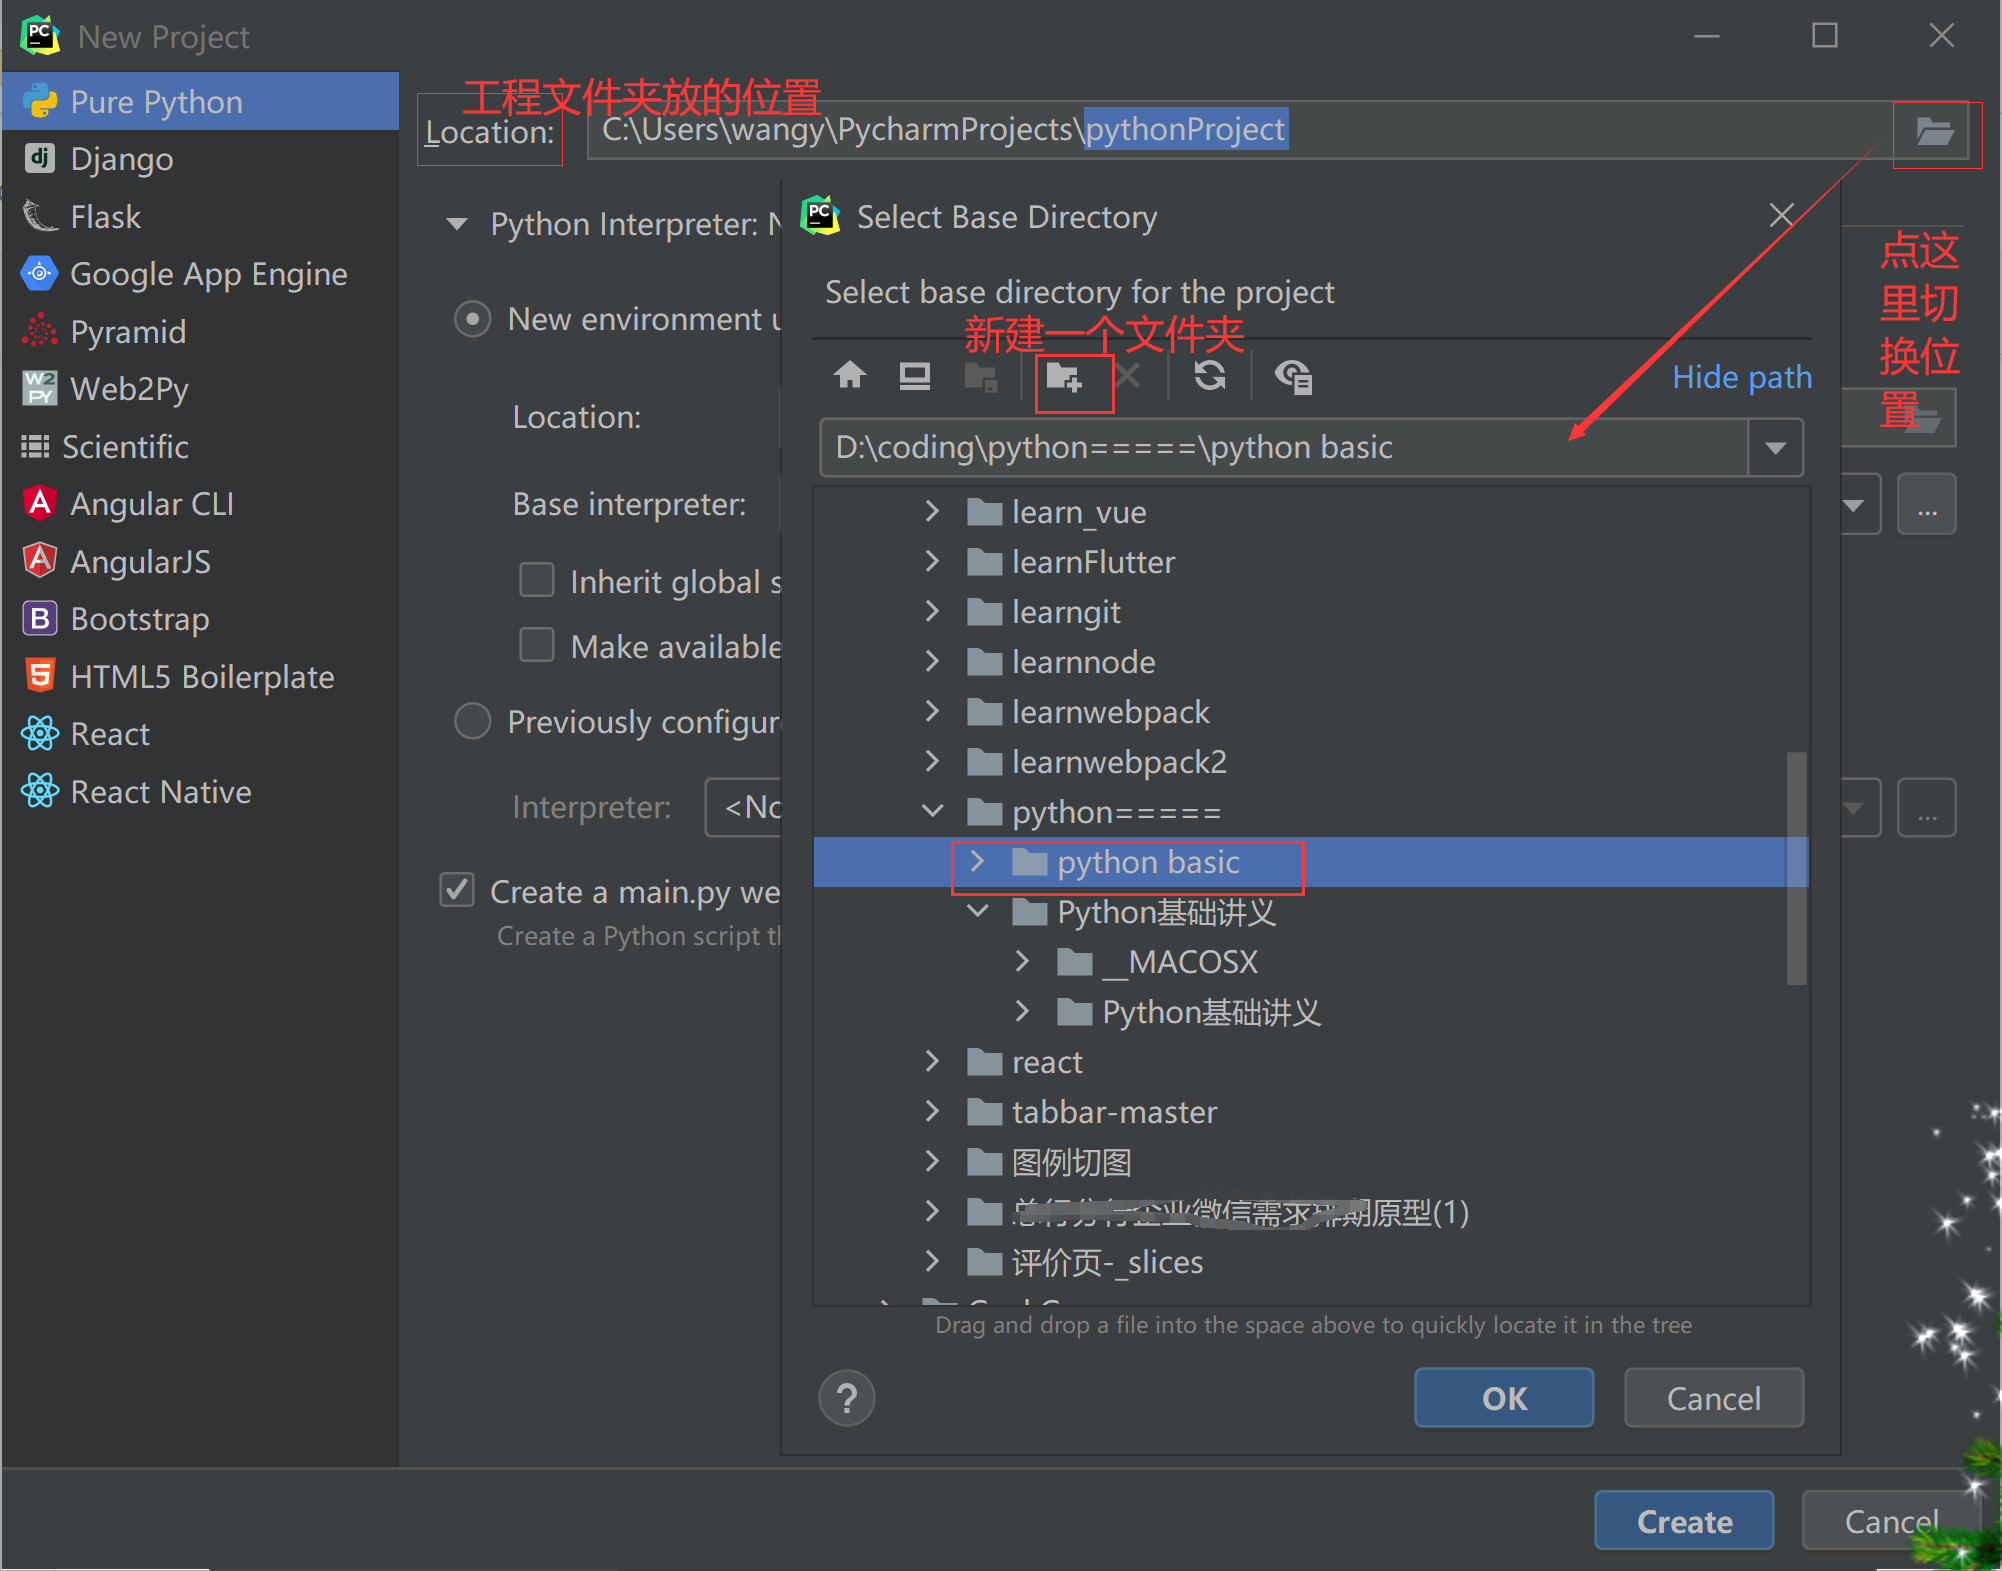Select Pyramid project type
This screenshot has width=2002, height=1571.
click(200, 331)
